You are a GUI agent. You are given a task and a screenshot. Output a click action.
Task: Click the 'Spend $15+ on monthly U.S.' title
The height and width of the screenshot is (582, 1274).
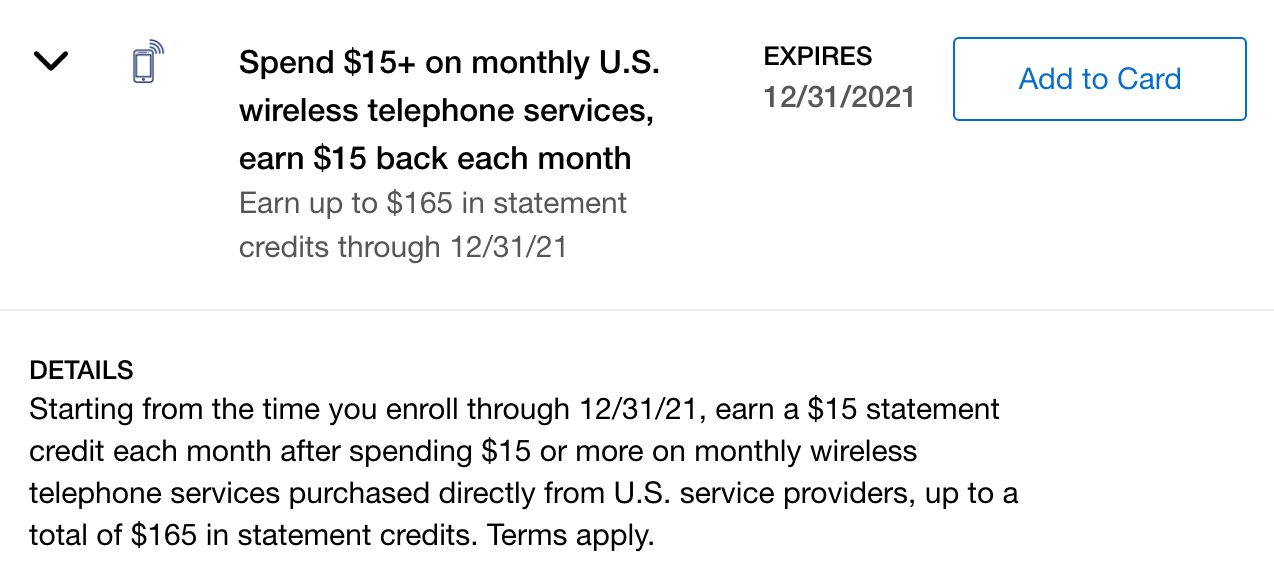pos(449,63)
